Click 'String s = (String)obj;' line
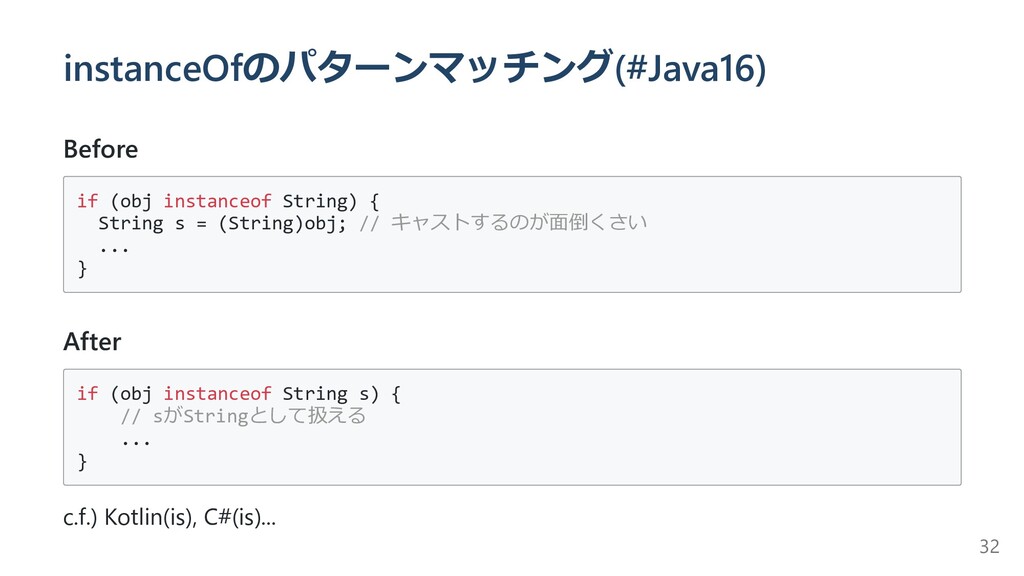1024x576 pixels. (223, 223)
